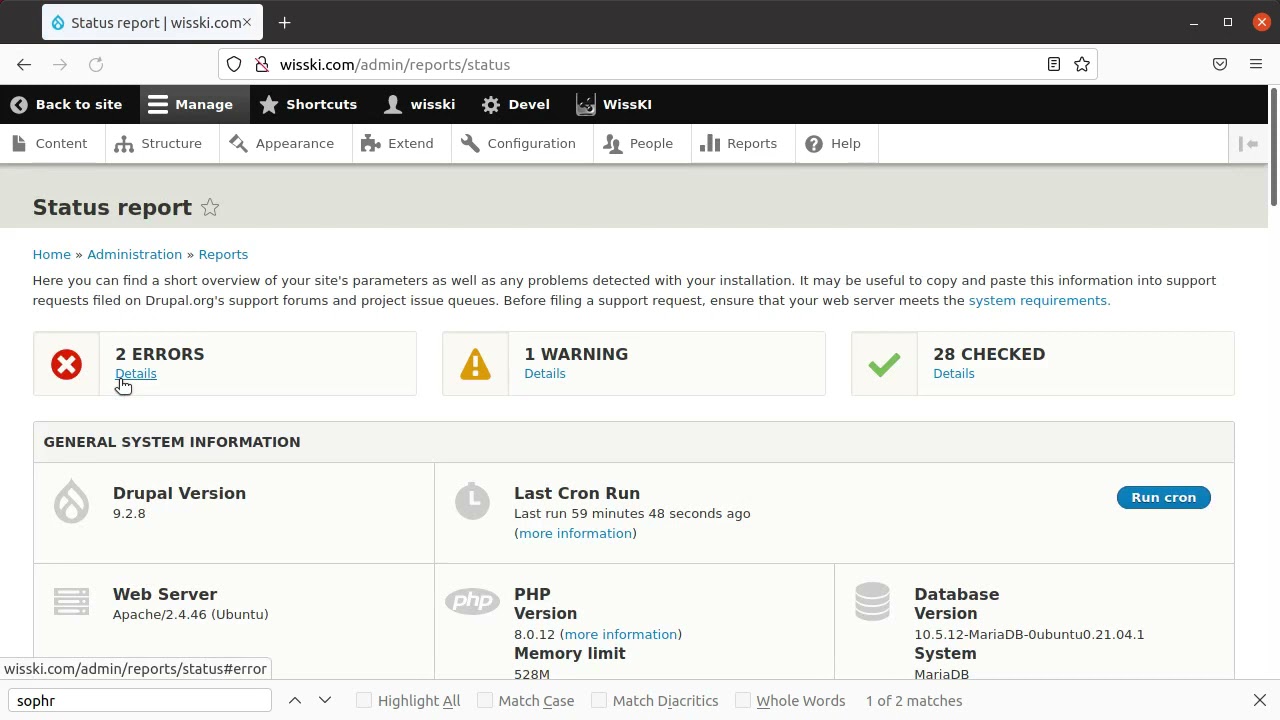This screenshot has width=1280, height=720.
Task: Jump to the previous find match
Action: [x=295, y=701]
